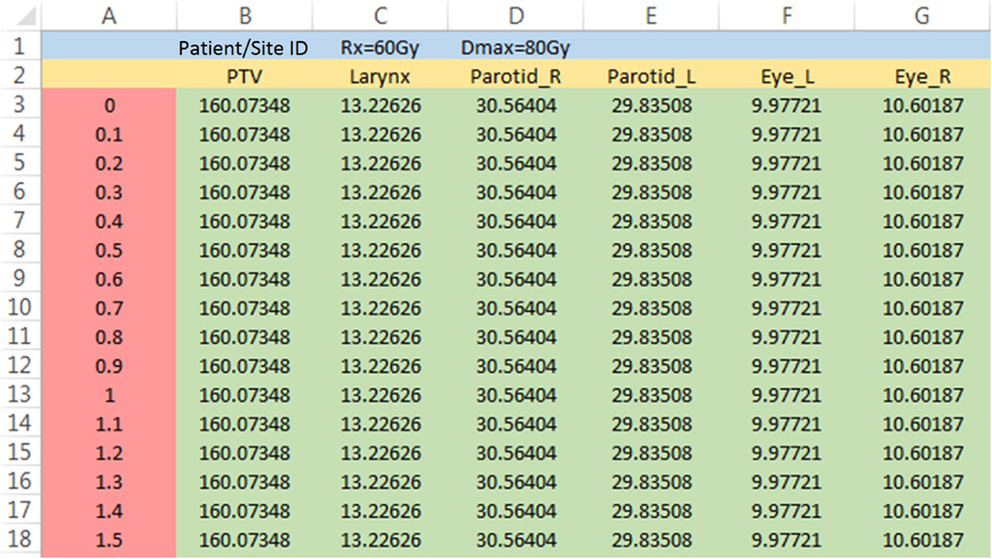Select column F header

[786, 15]
